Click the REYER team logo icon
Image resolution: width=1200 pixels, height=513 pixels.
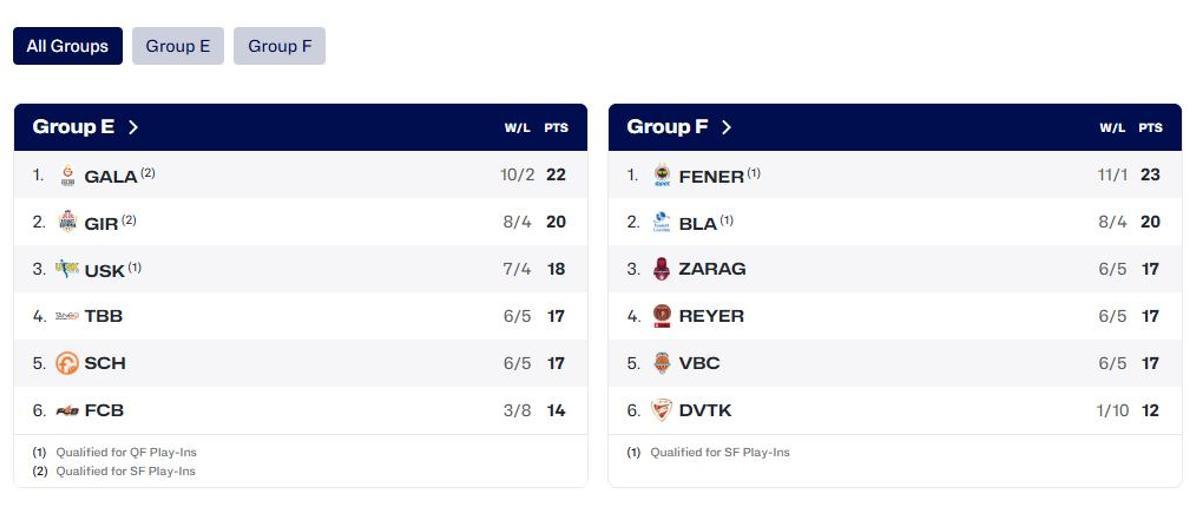coord(662,316)
